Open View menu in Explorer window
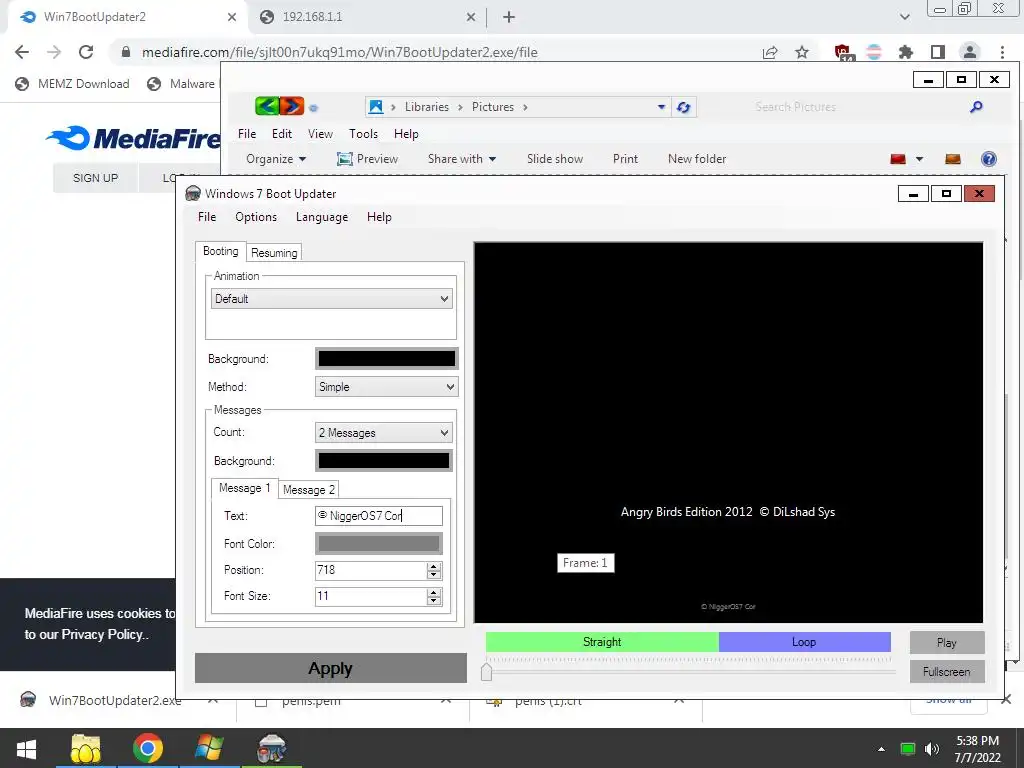Image resolution: width=1024 pixels, height=768 pixels. point(320,134)
